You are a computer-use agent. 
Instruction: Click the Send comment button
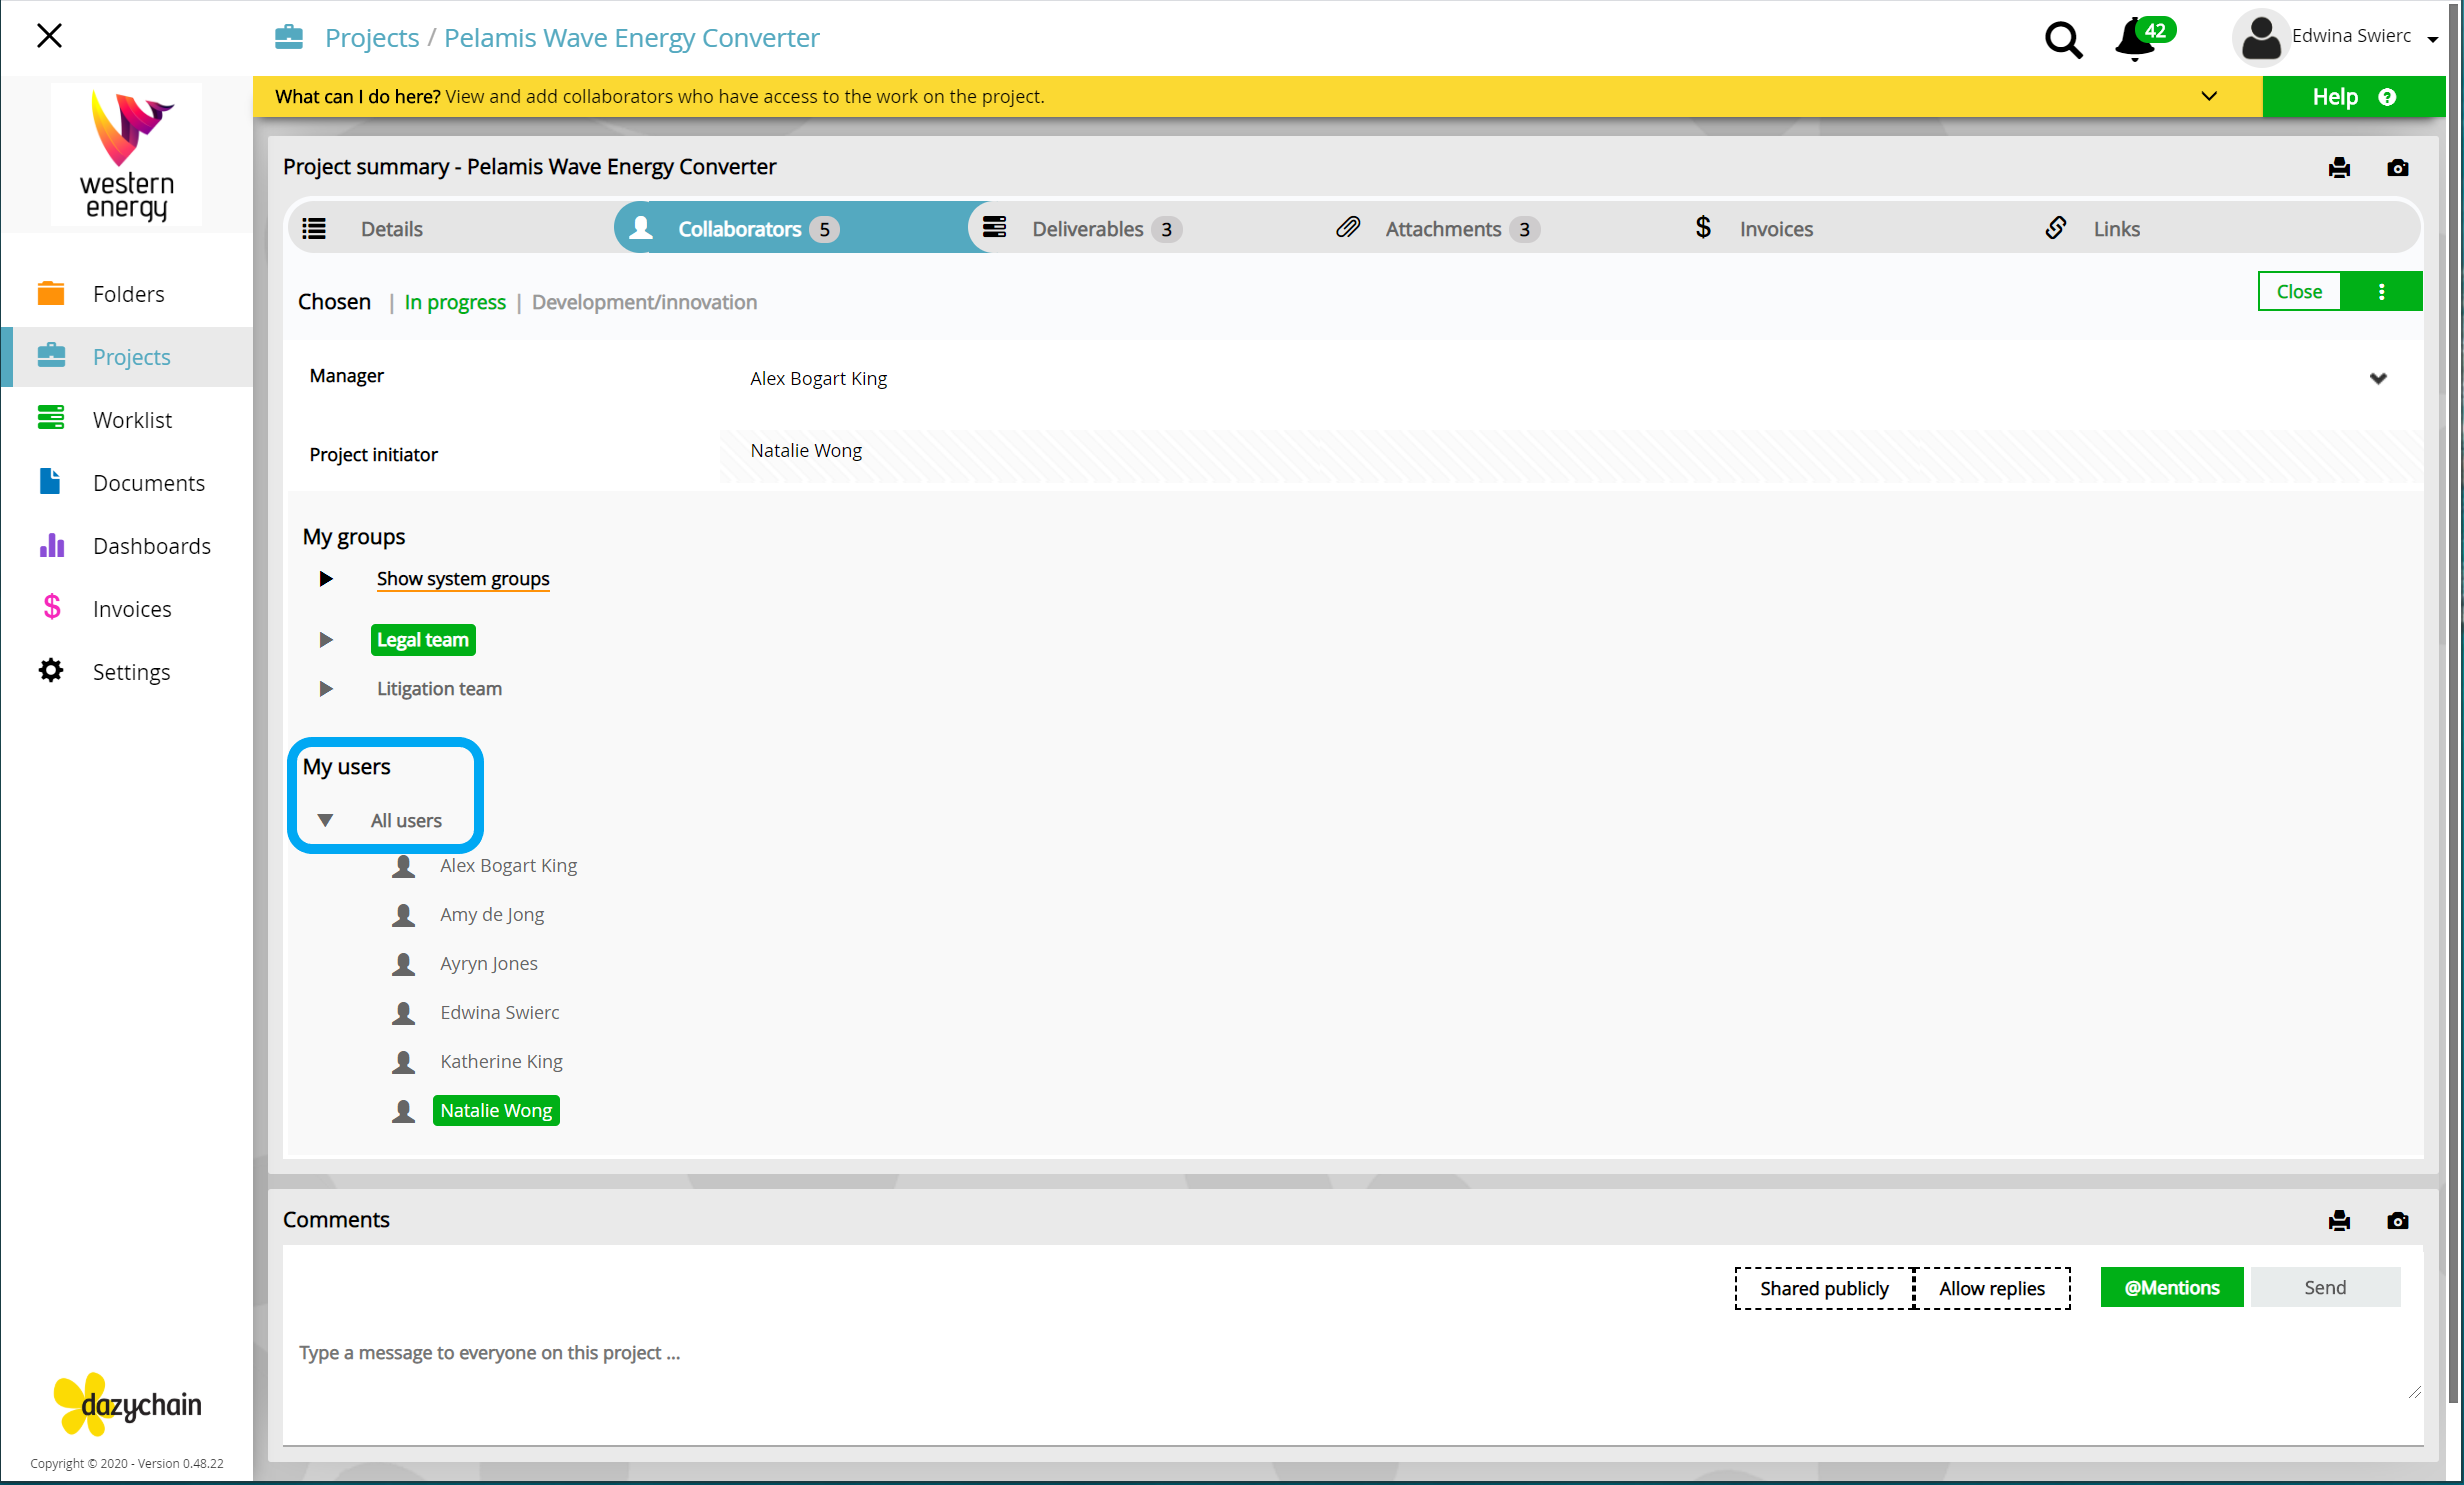pyautogui.click(x=2324, y=1287)
